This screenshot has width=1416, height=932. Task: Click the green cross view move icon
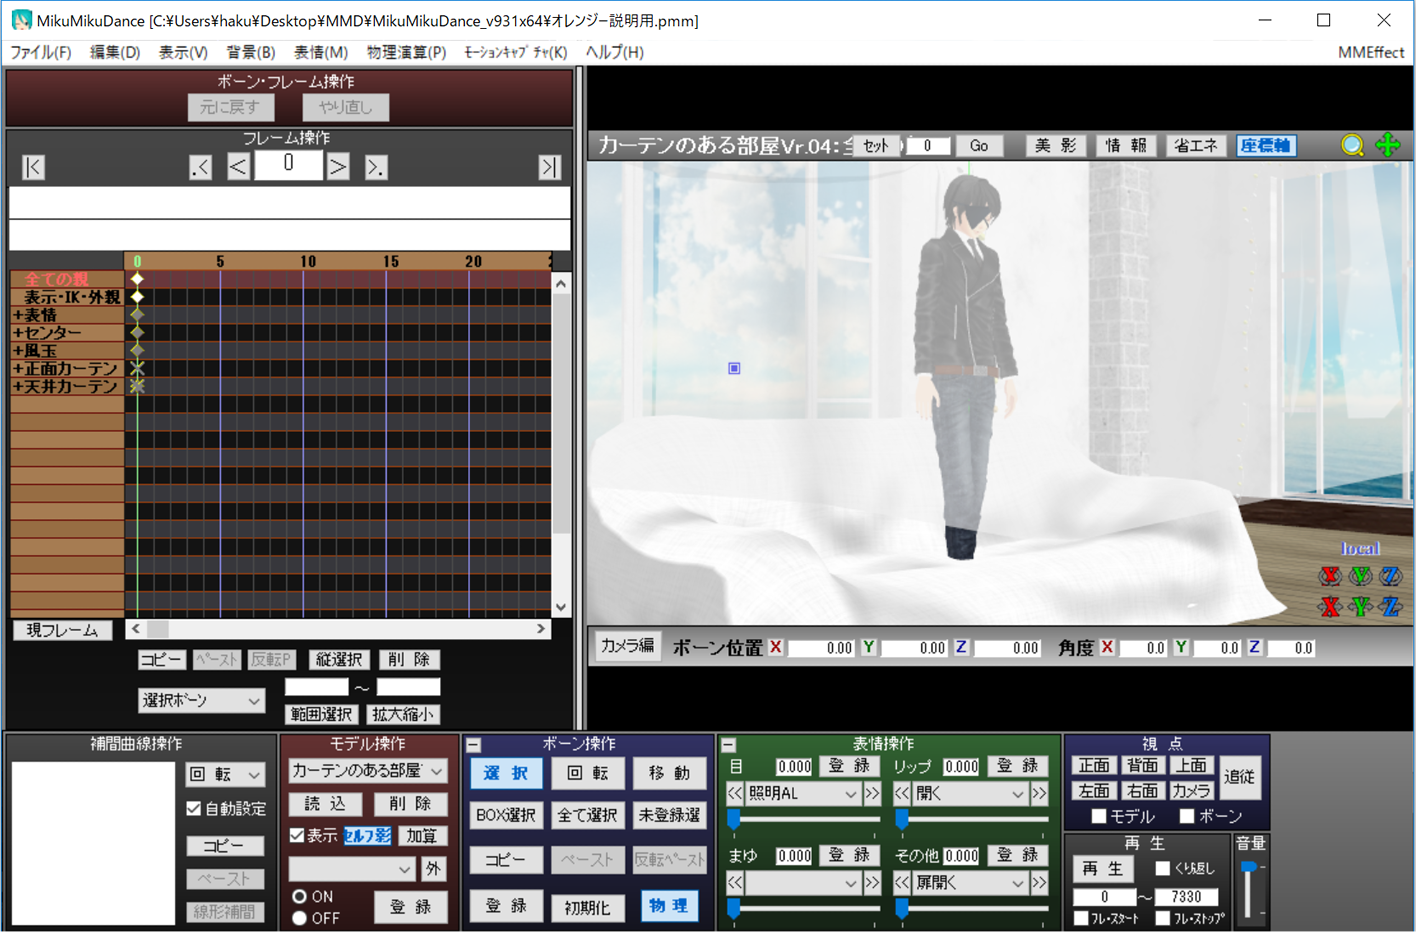click(x=1388, y=145)
